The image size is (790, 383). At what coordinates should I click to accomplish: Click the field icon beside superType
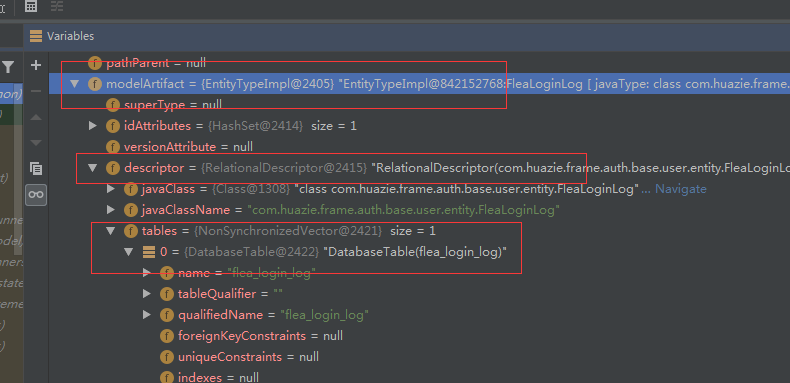pyautogui.click(x=112, y=105)
